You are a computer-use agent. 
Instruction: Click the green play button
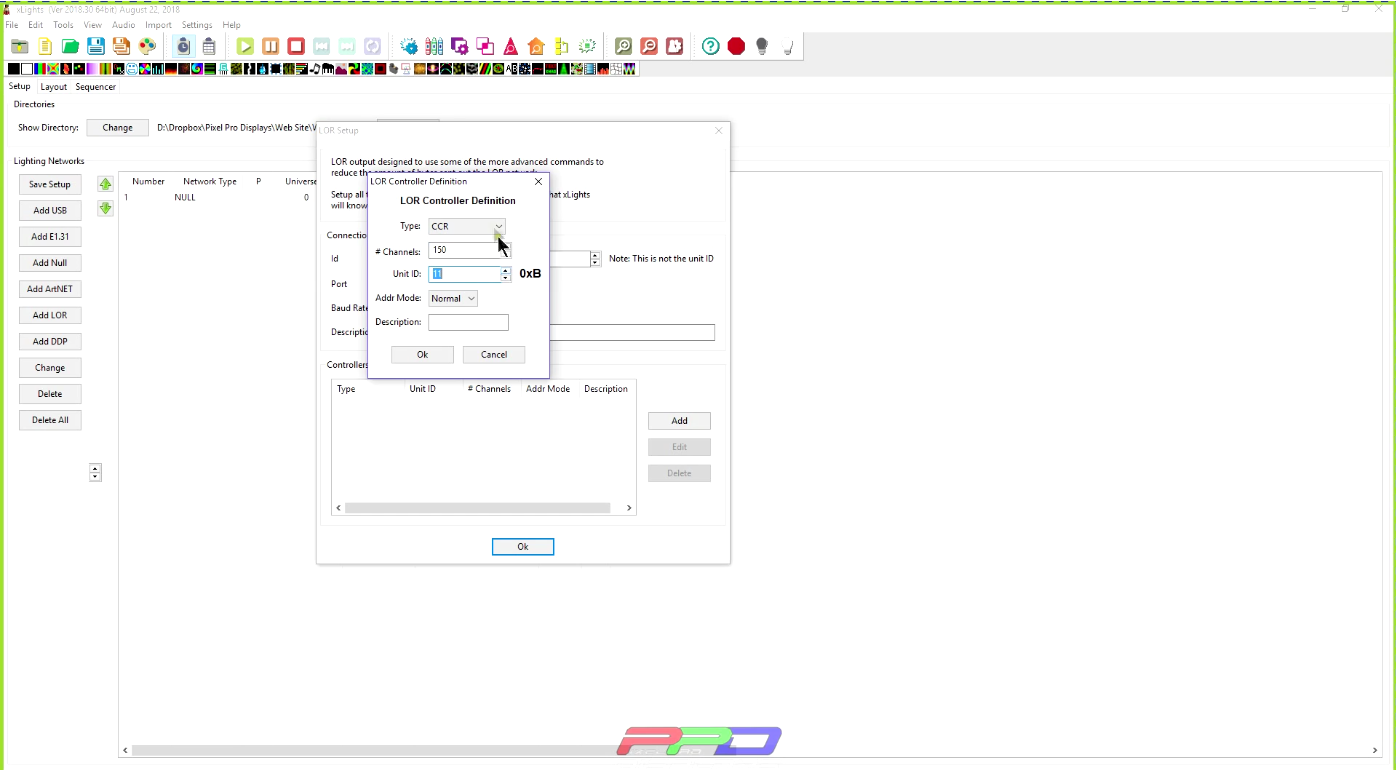point(245,46)
